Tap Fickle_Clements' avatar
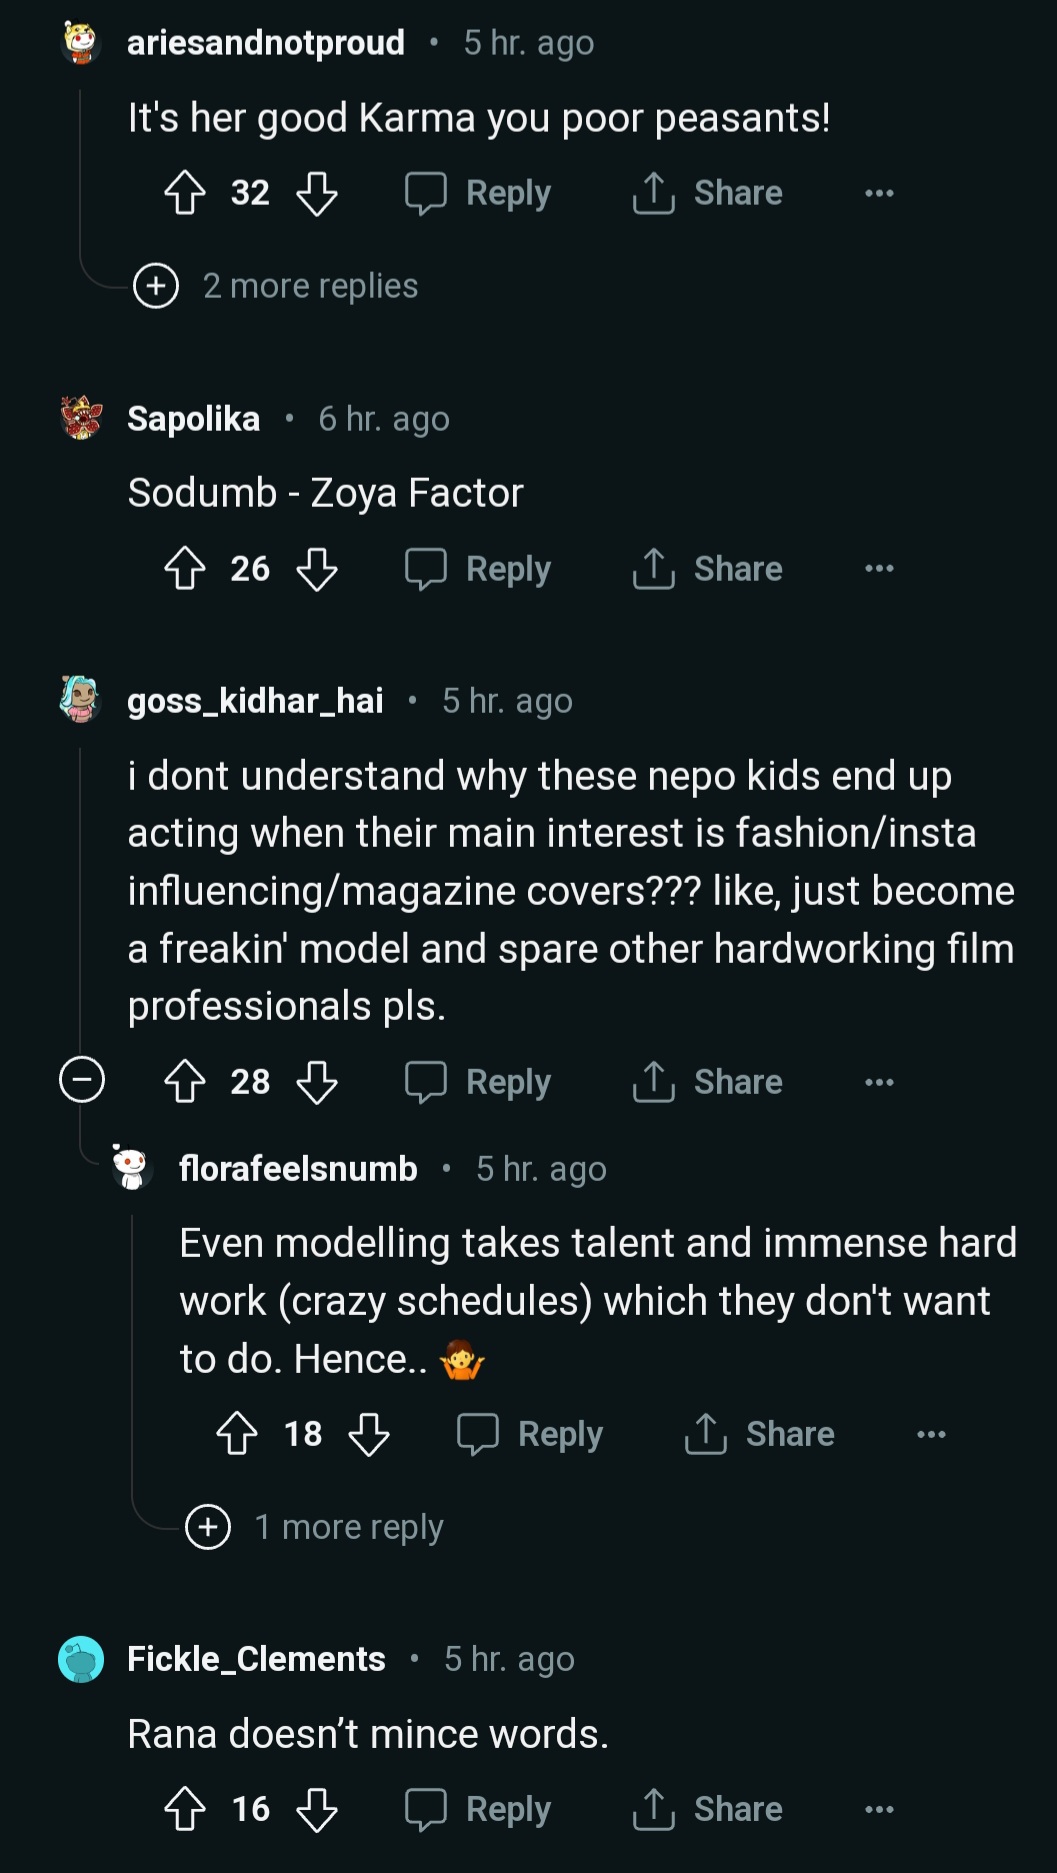This screenshot has width=1057, height=1873. point(81,1659)
